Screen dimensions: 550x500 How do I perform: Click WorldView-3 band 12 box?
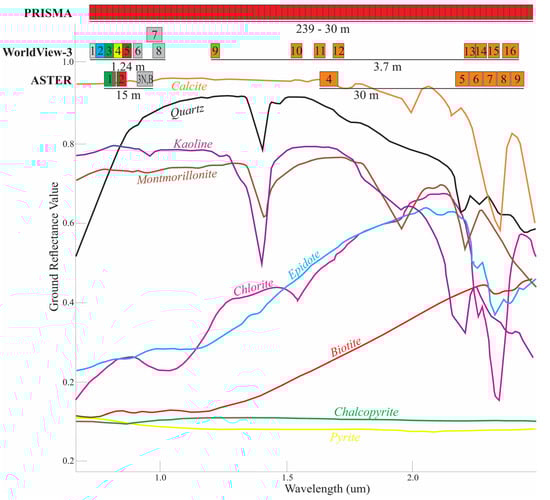338,51
